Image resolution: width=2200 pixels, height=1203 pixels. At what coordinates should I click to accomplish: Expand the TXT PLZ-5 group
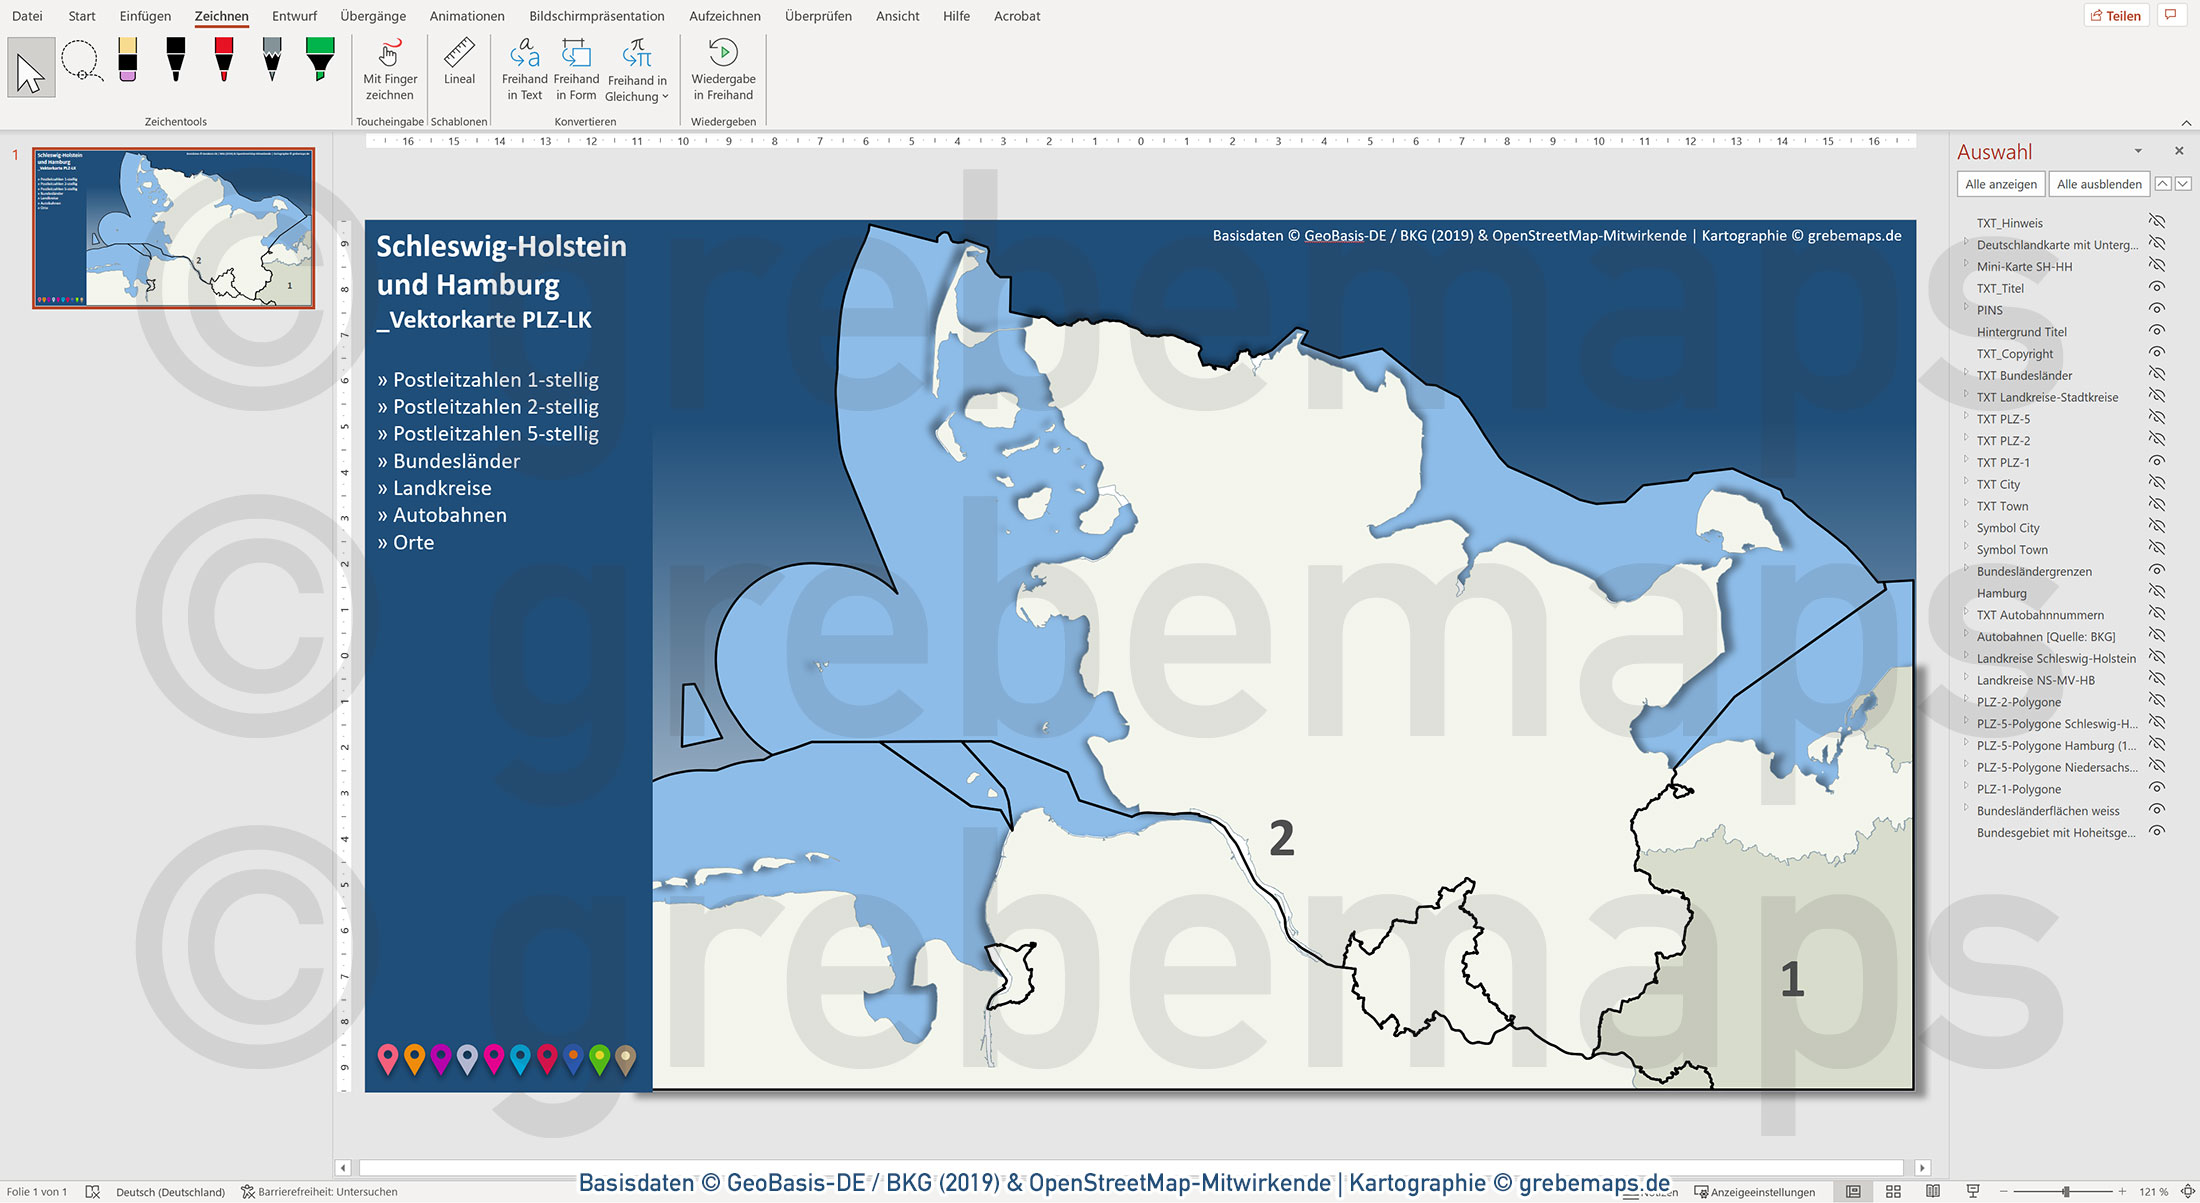[1966, 417]
